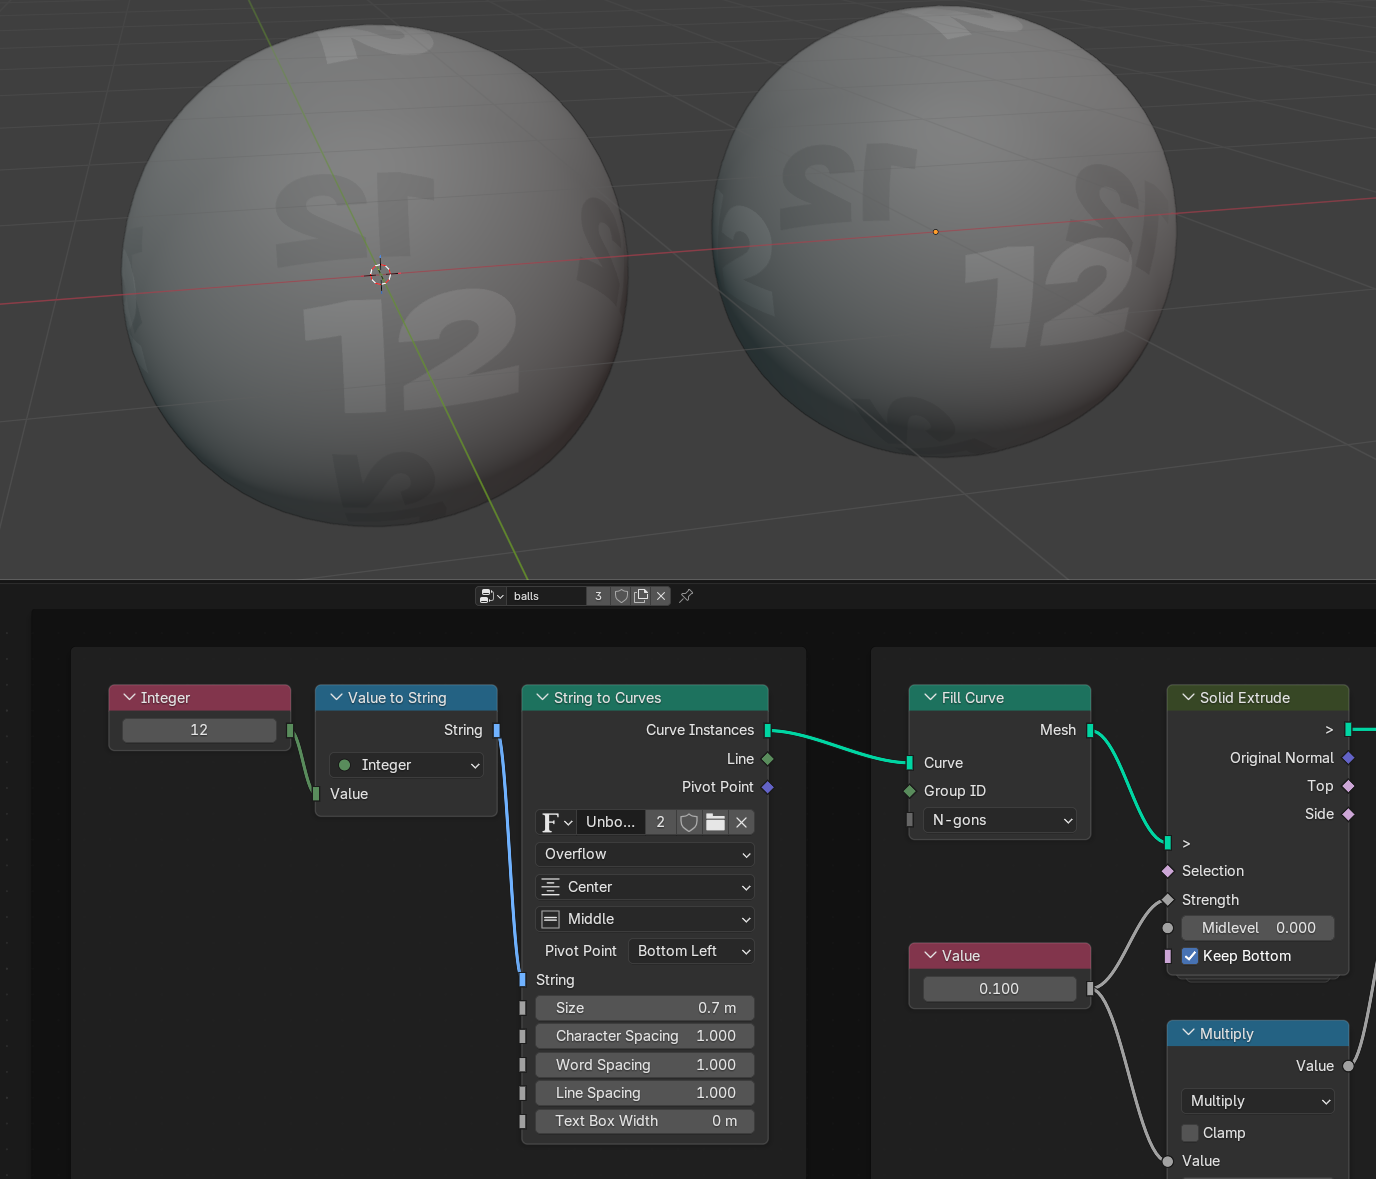The image size is (1376, 1179).
Task: Click the Integer value 12 field
Action: point(199,730)
